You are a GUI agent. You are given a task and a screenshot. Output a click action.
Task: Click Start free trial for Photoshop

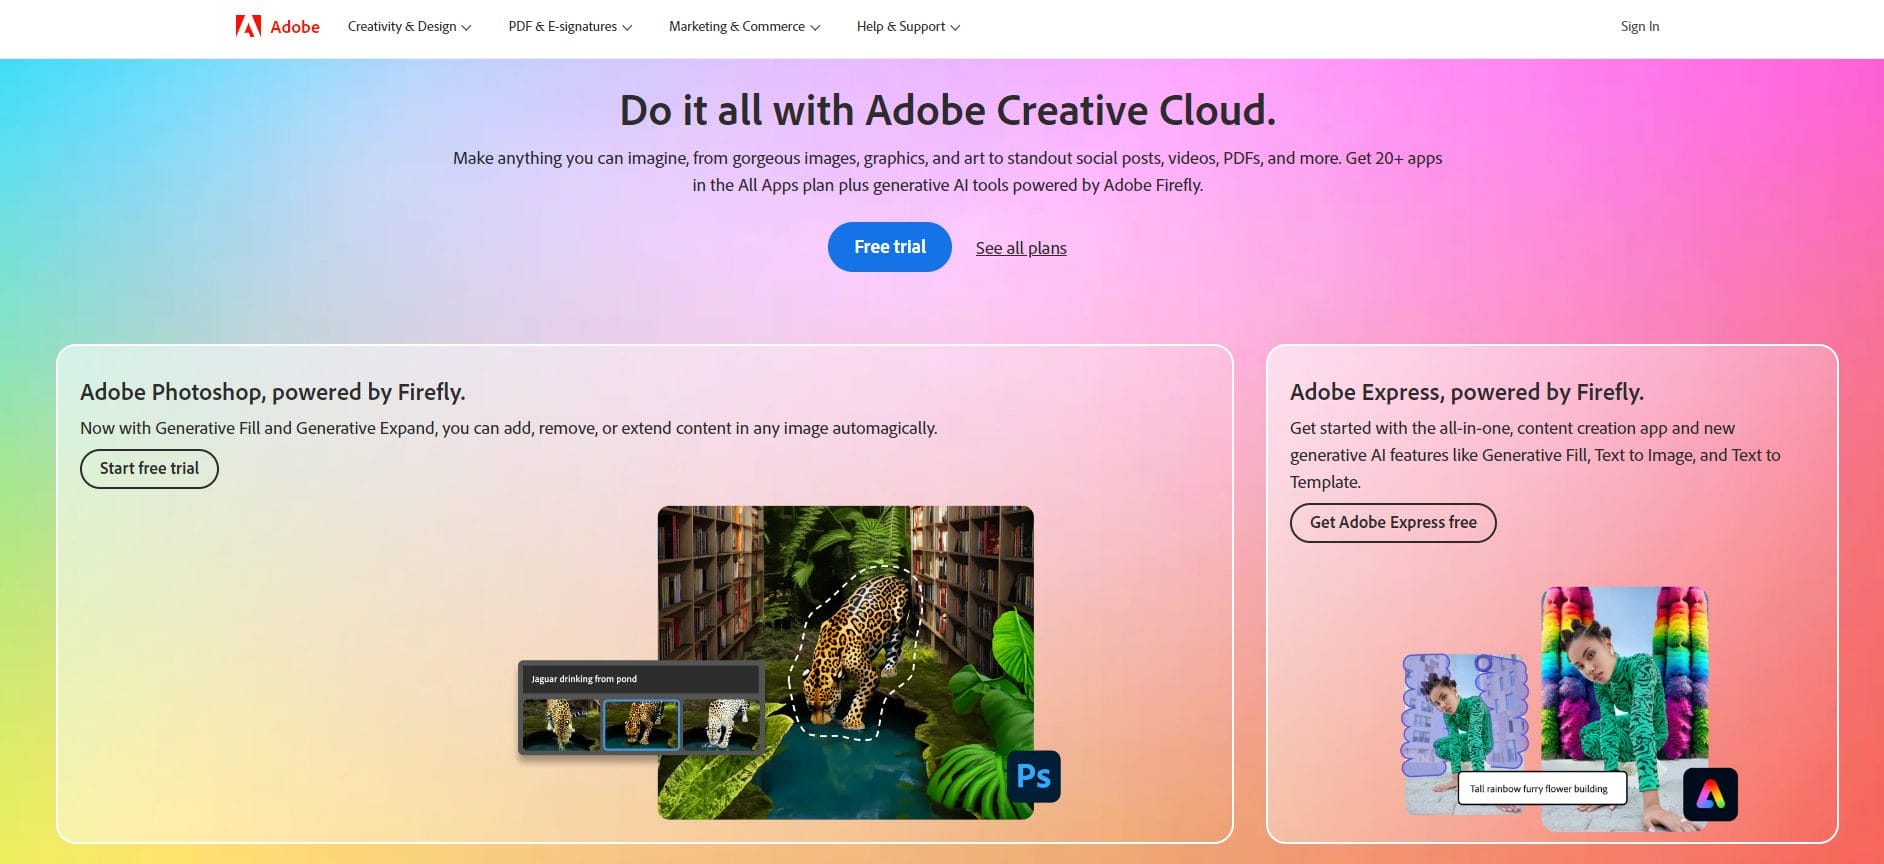pos(149,469)
